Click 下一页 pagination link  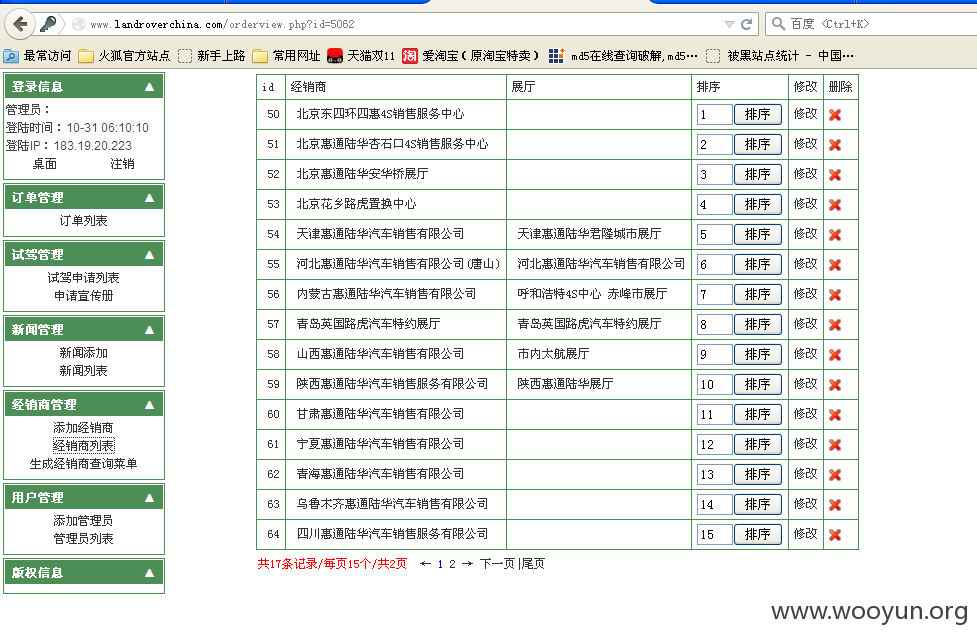click(x=497, y=564)
